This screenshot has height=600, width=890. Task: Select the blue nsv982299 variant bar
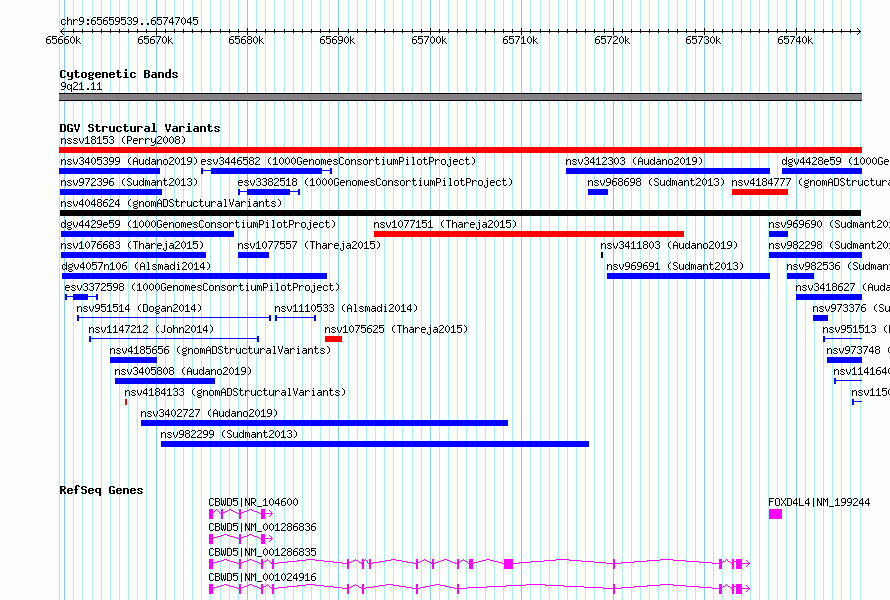click(375, 444)
